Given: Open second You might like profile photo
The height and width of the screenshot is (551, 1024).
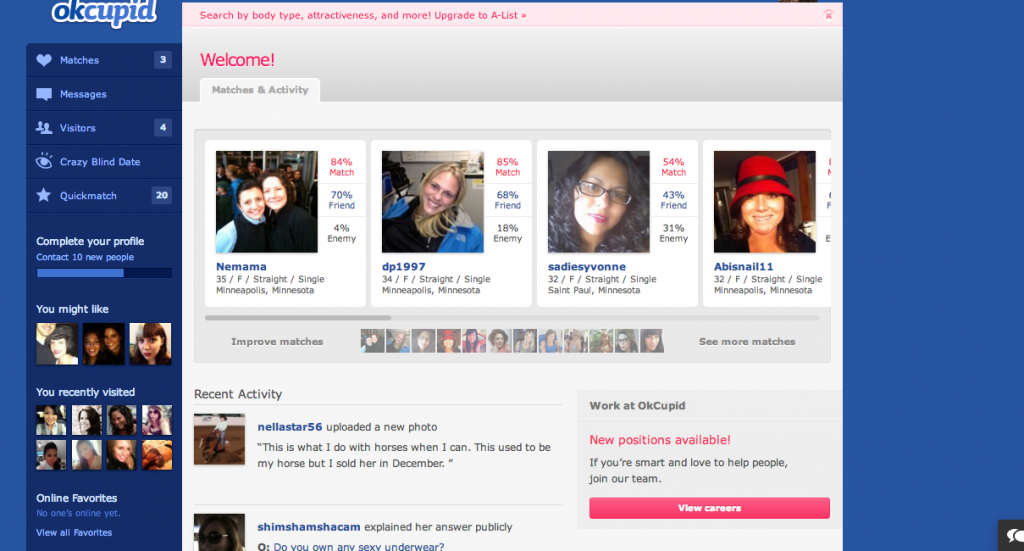Looking at the screenshot, I should point(103,343).
